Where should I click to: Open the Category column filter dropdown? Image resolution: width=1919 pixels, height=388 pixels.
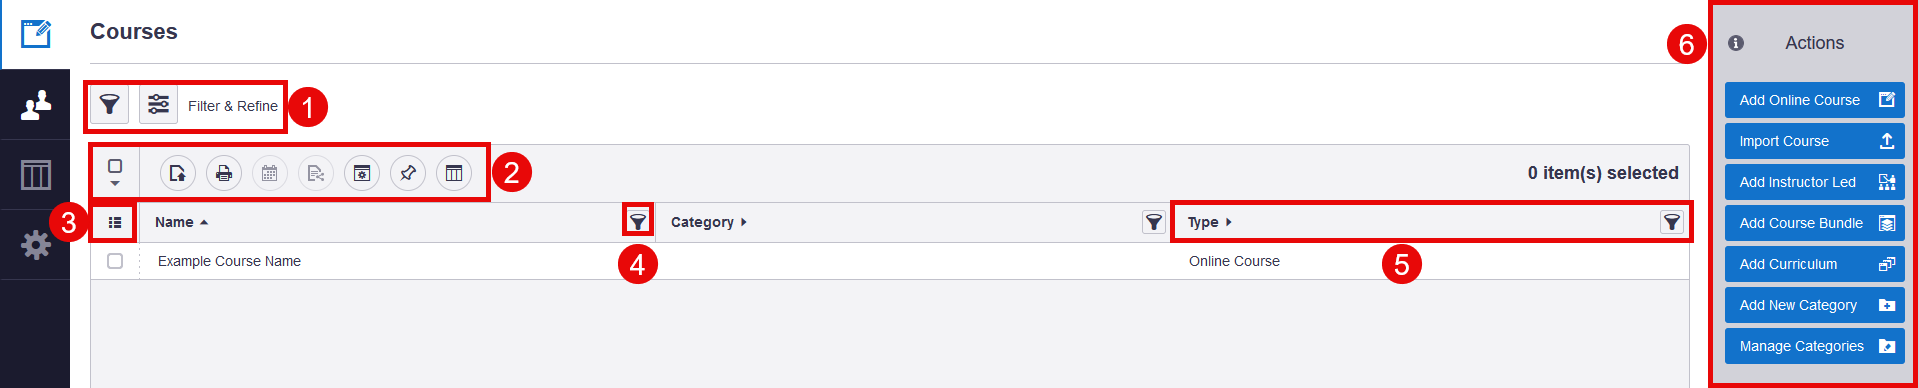1154,222
